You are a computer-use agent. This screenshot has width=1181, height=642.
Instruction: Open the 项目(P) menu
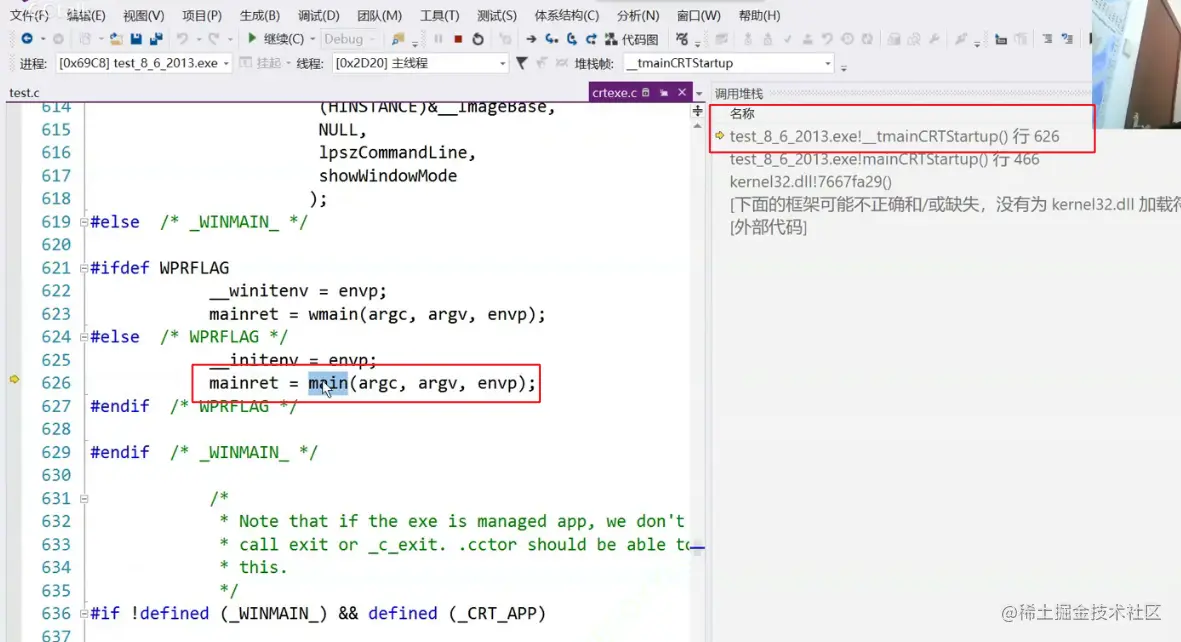(x=202, y=15)
